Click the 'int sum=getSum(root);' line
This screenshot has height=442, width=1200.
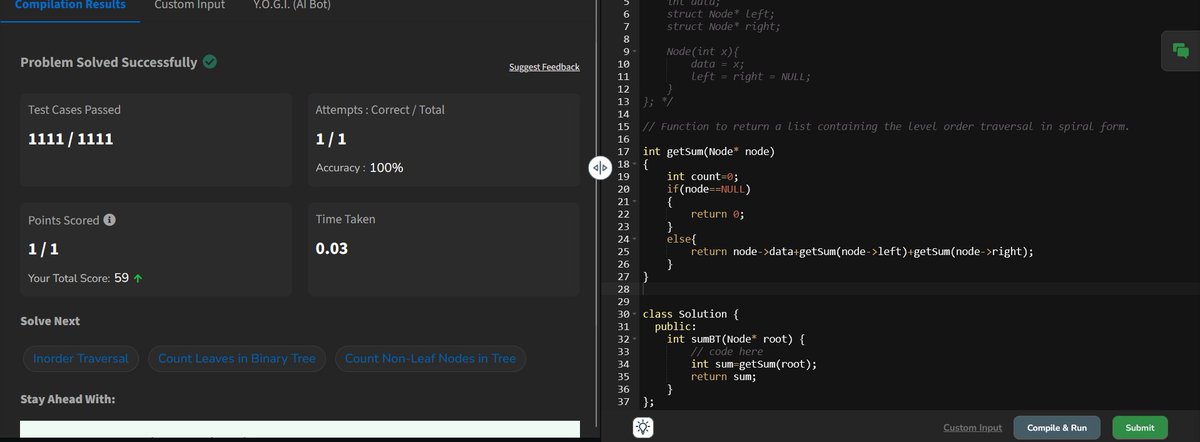(x=754, y=364)
